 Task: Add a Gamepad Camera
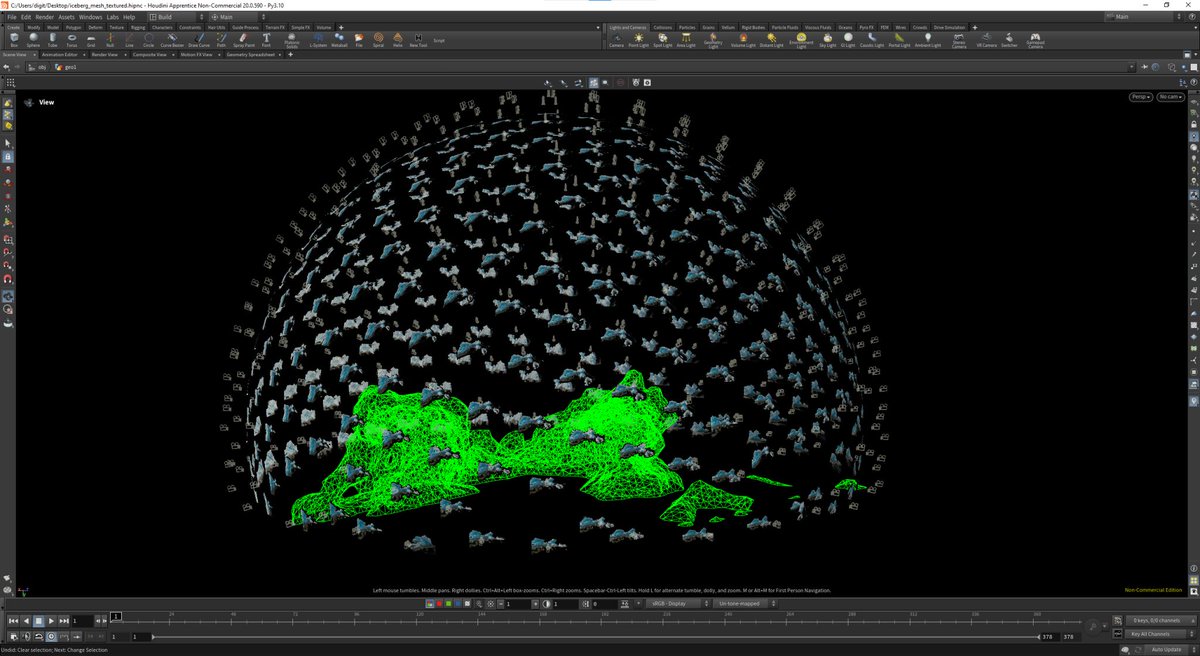[1035, 41]
